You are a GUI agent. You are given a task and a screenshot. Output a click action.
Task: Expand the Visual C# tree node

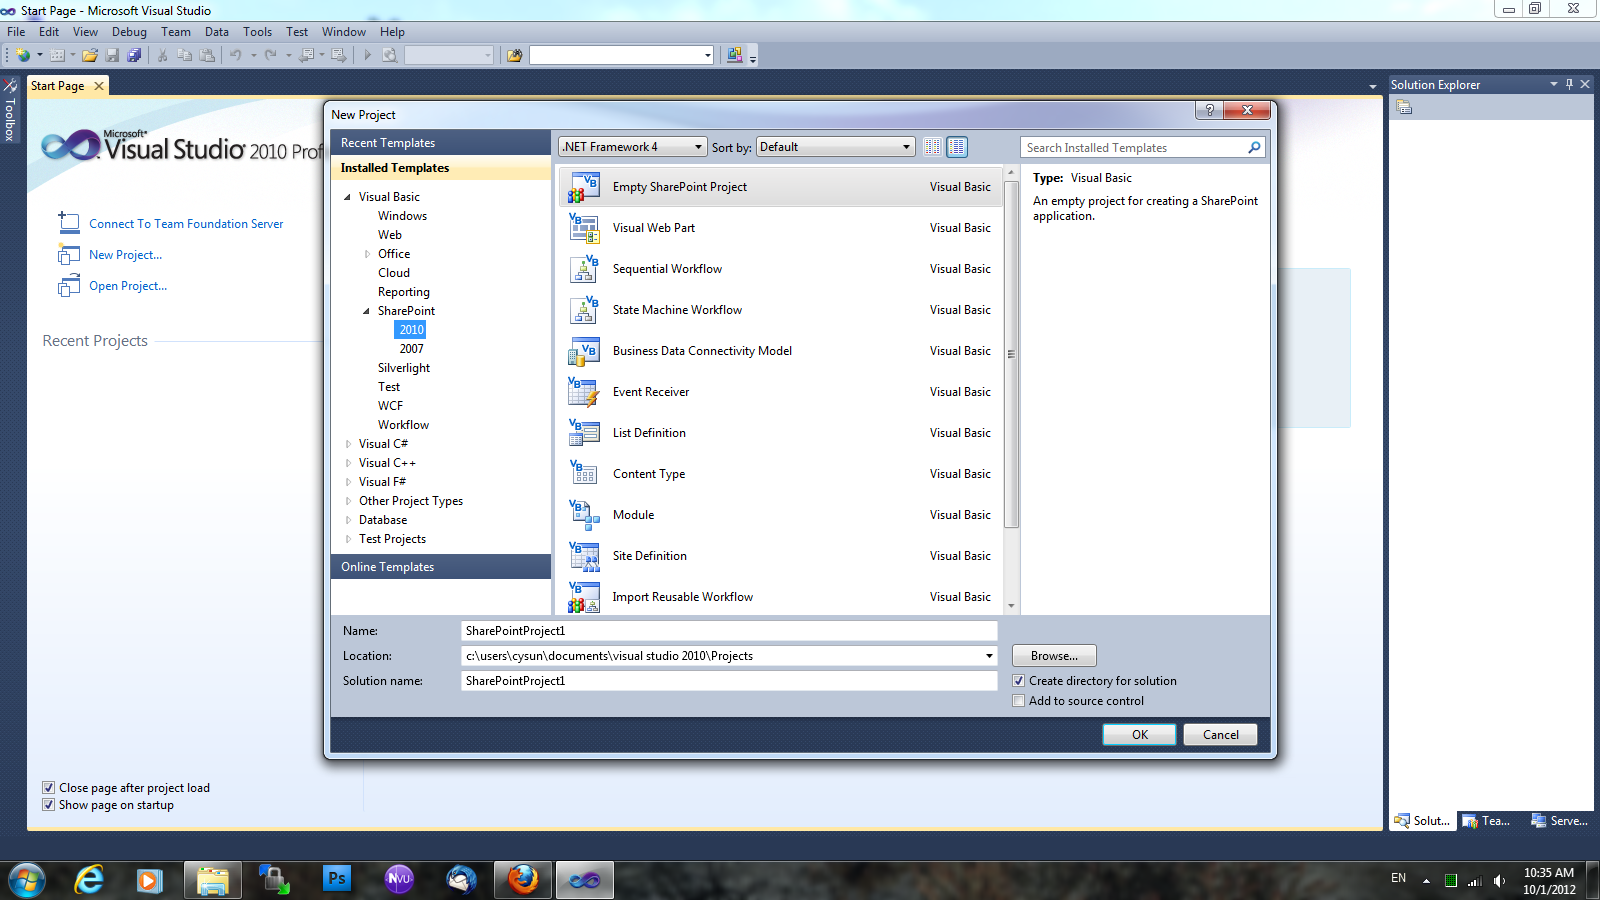(x=348, y=444)
